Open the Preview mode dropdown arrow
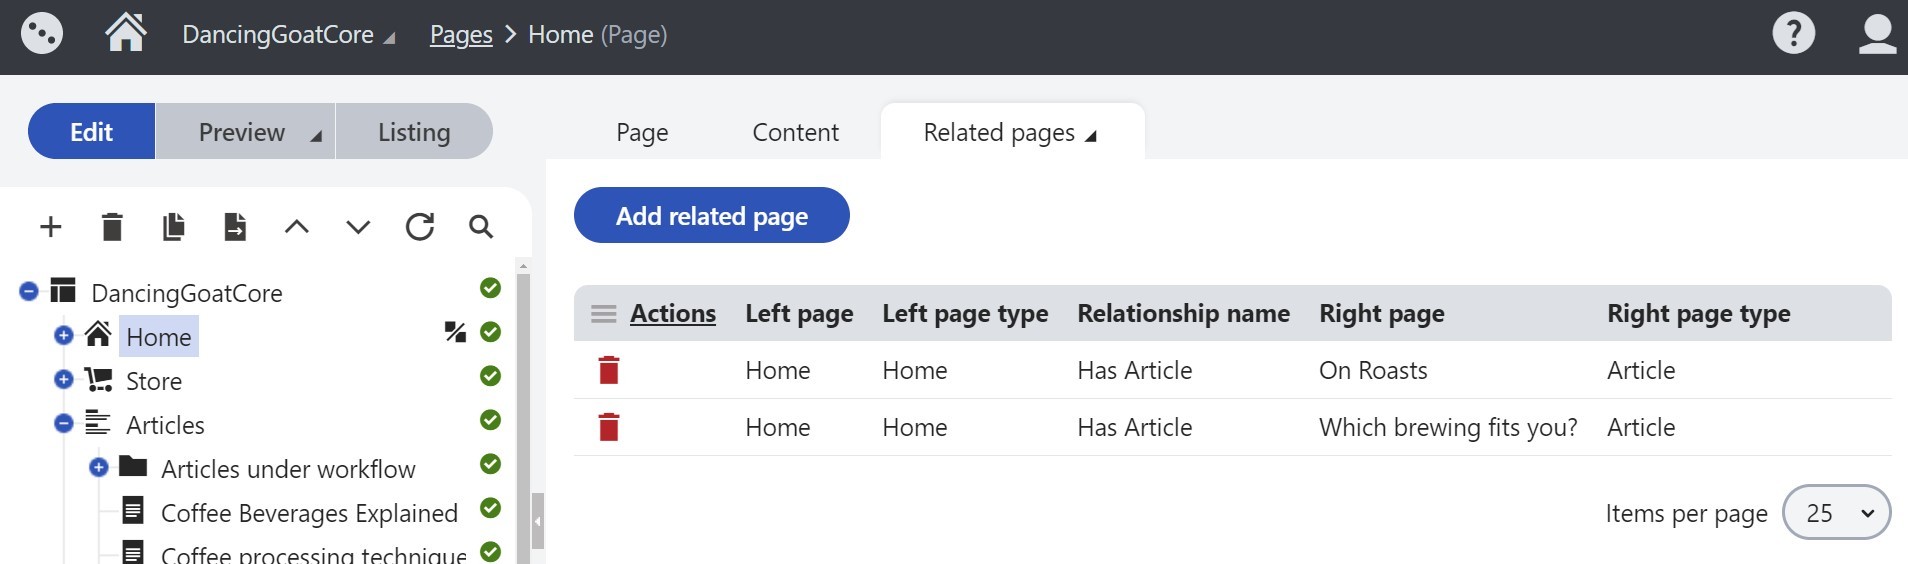 coord(316,136)
